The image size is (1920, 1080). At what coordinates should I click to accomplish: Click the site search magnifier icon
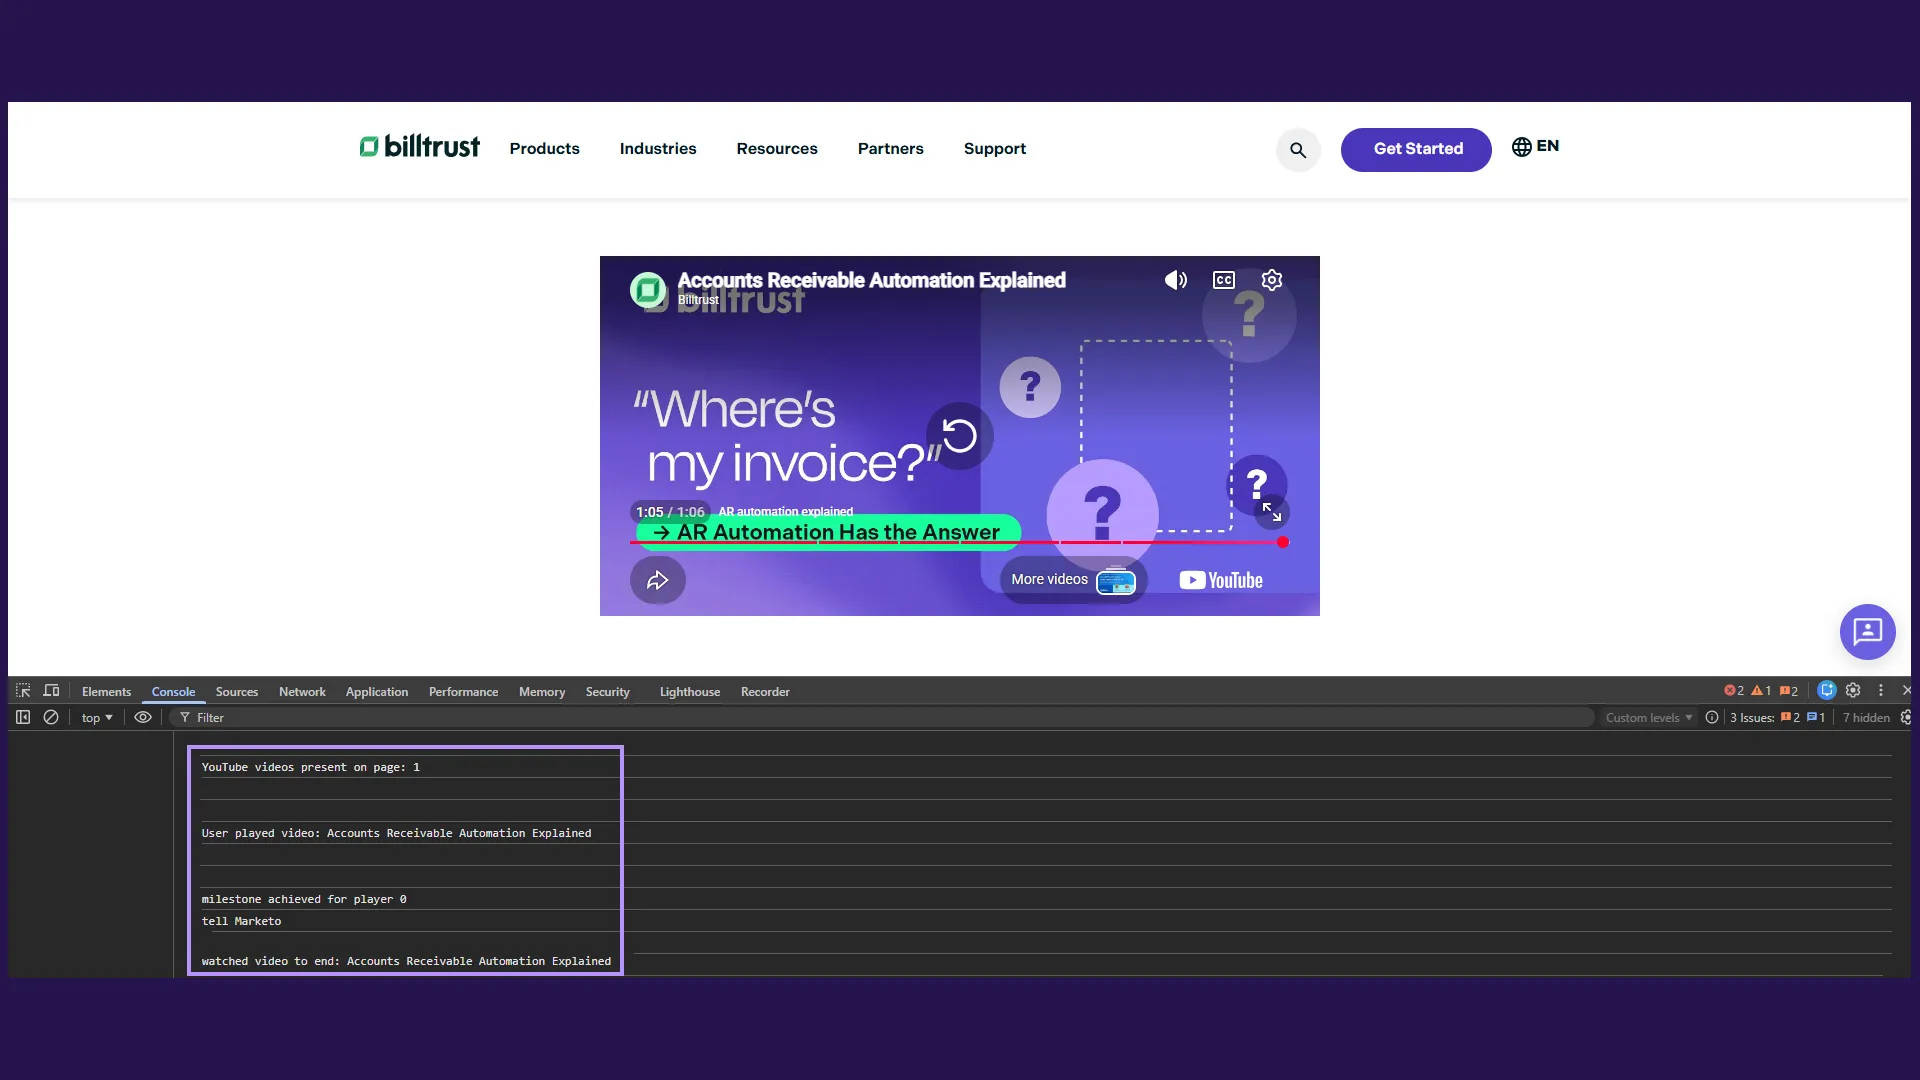click(1298, 150)
